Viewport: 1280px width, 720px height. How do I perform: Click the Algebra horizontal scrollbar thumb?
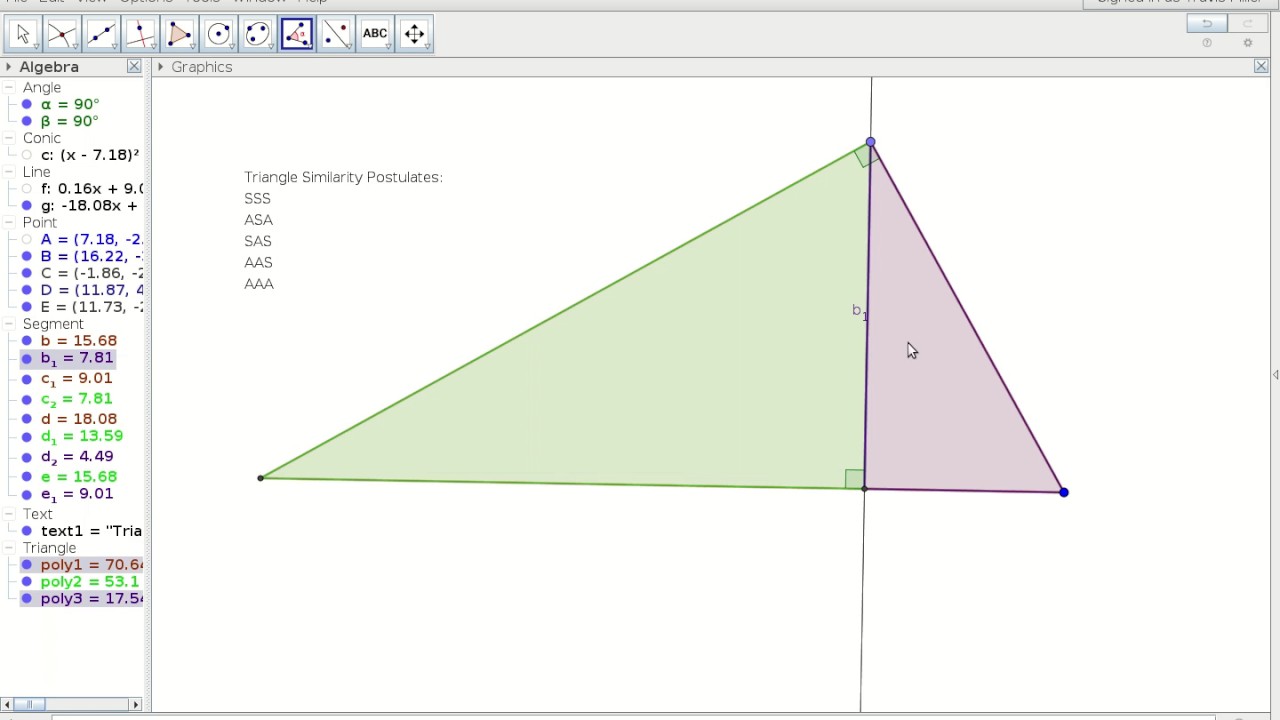(x=31, y=705)
